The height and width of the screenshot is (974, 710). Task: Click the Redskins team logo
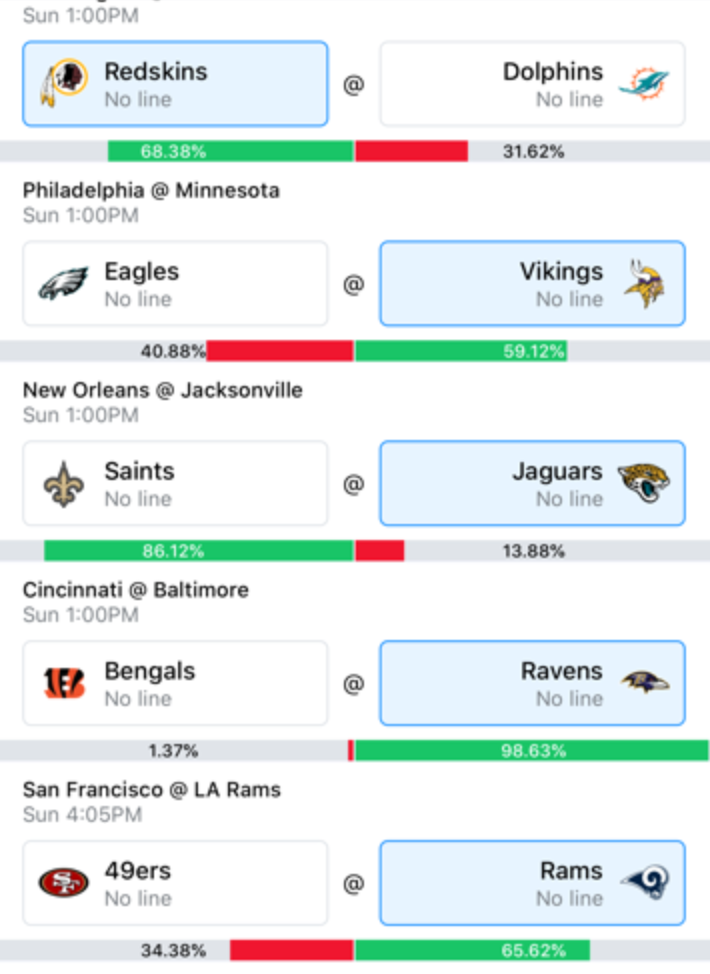(63, 83)
